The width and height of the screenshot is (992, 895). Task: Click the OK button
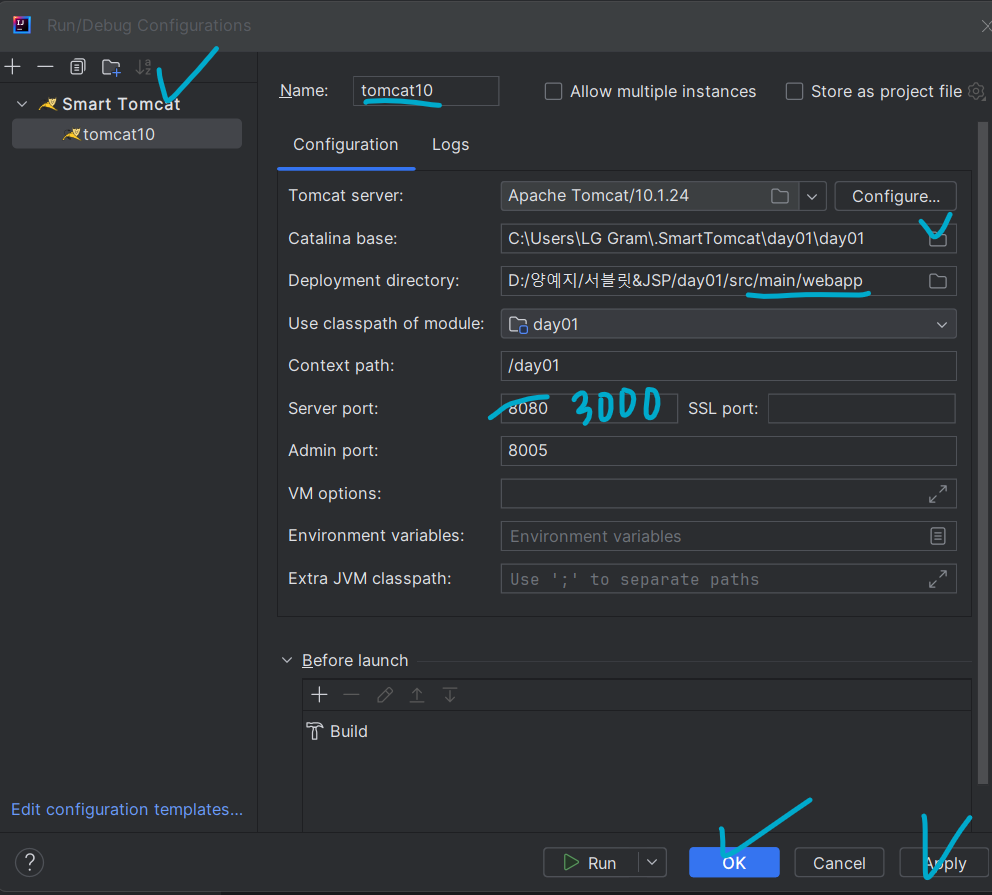click(x=734, y=863)
